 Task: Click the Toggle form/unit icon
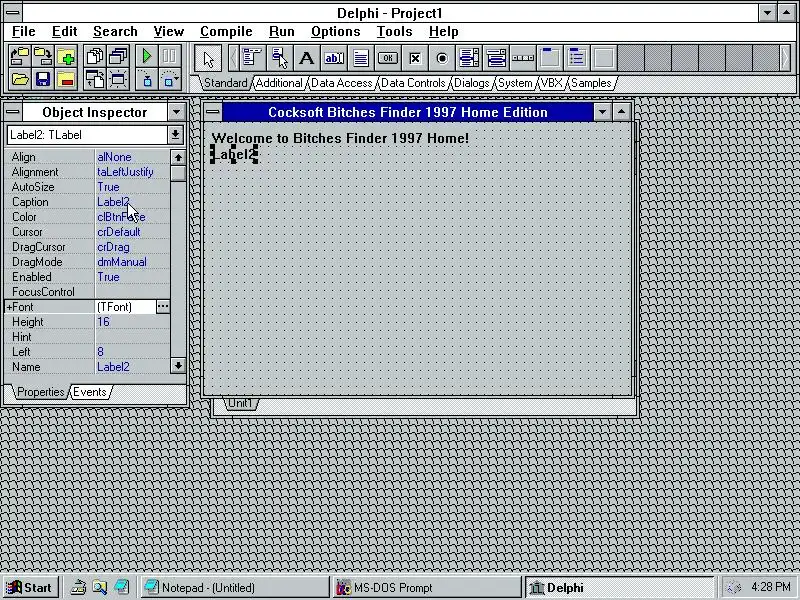(94, 80)
